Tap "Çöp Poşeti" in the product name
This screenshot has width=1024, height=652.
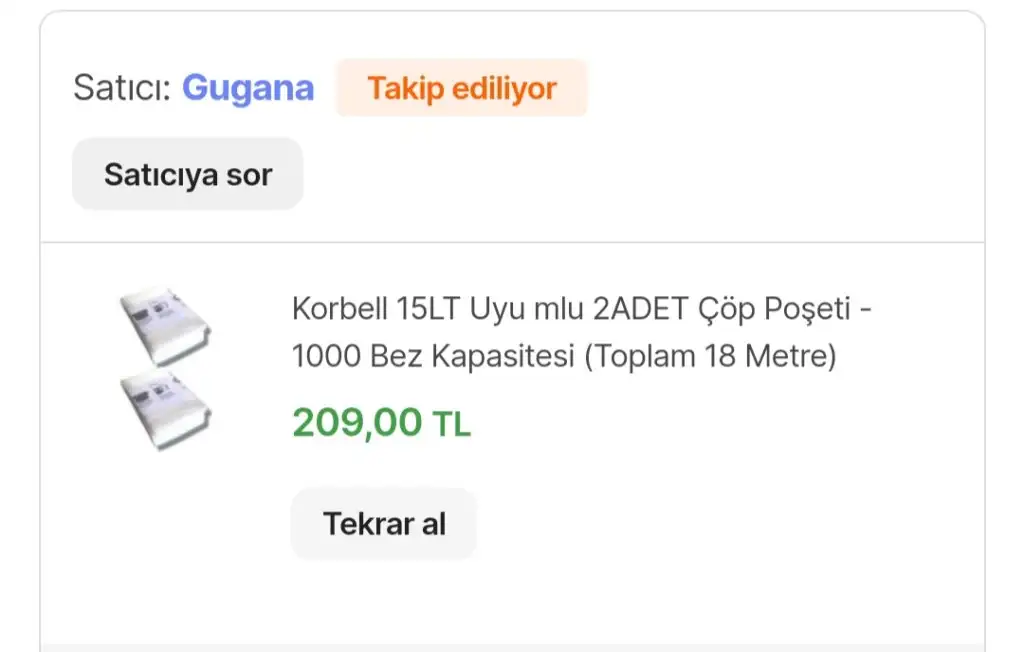point(778,309)
